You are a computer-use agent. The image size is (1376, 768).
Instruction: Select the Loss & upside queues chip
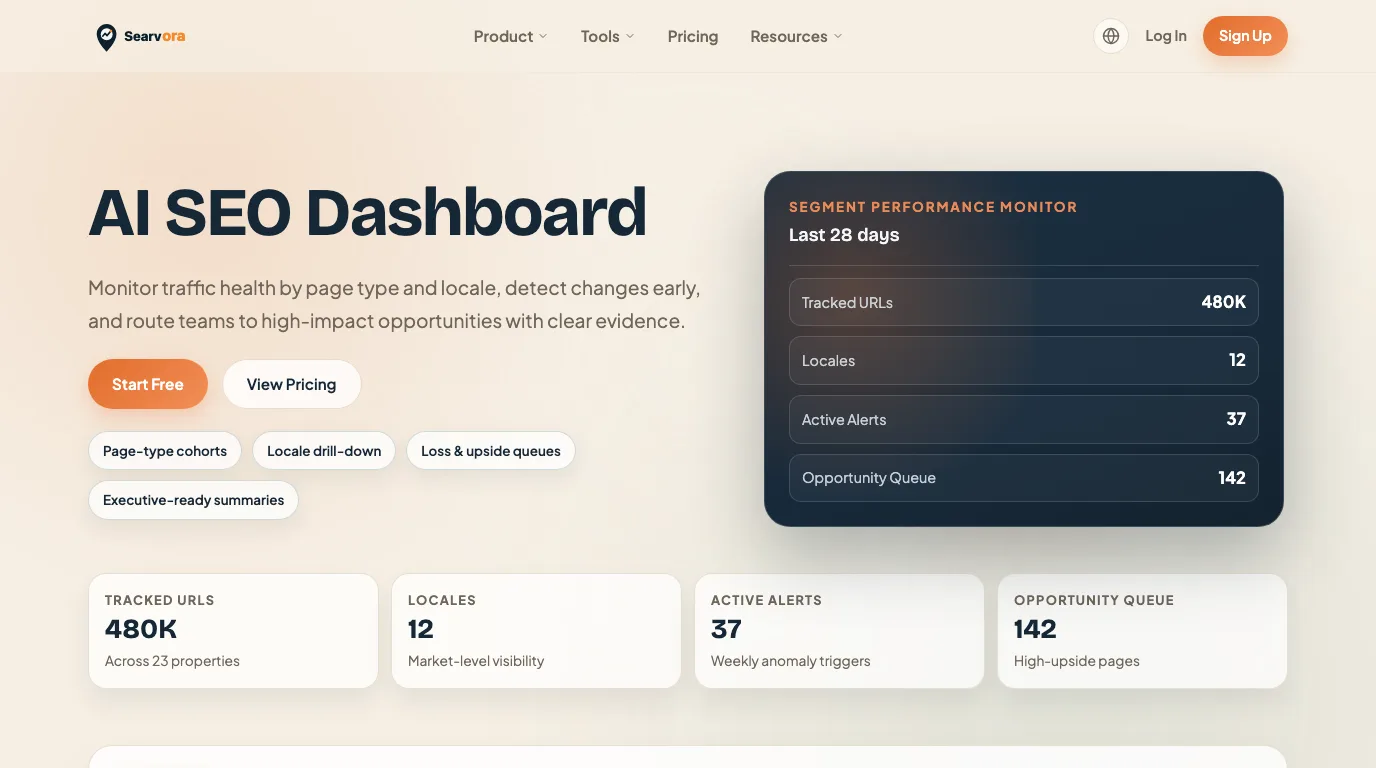click(x=491, y=451)
